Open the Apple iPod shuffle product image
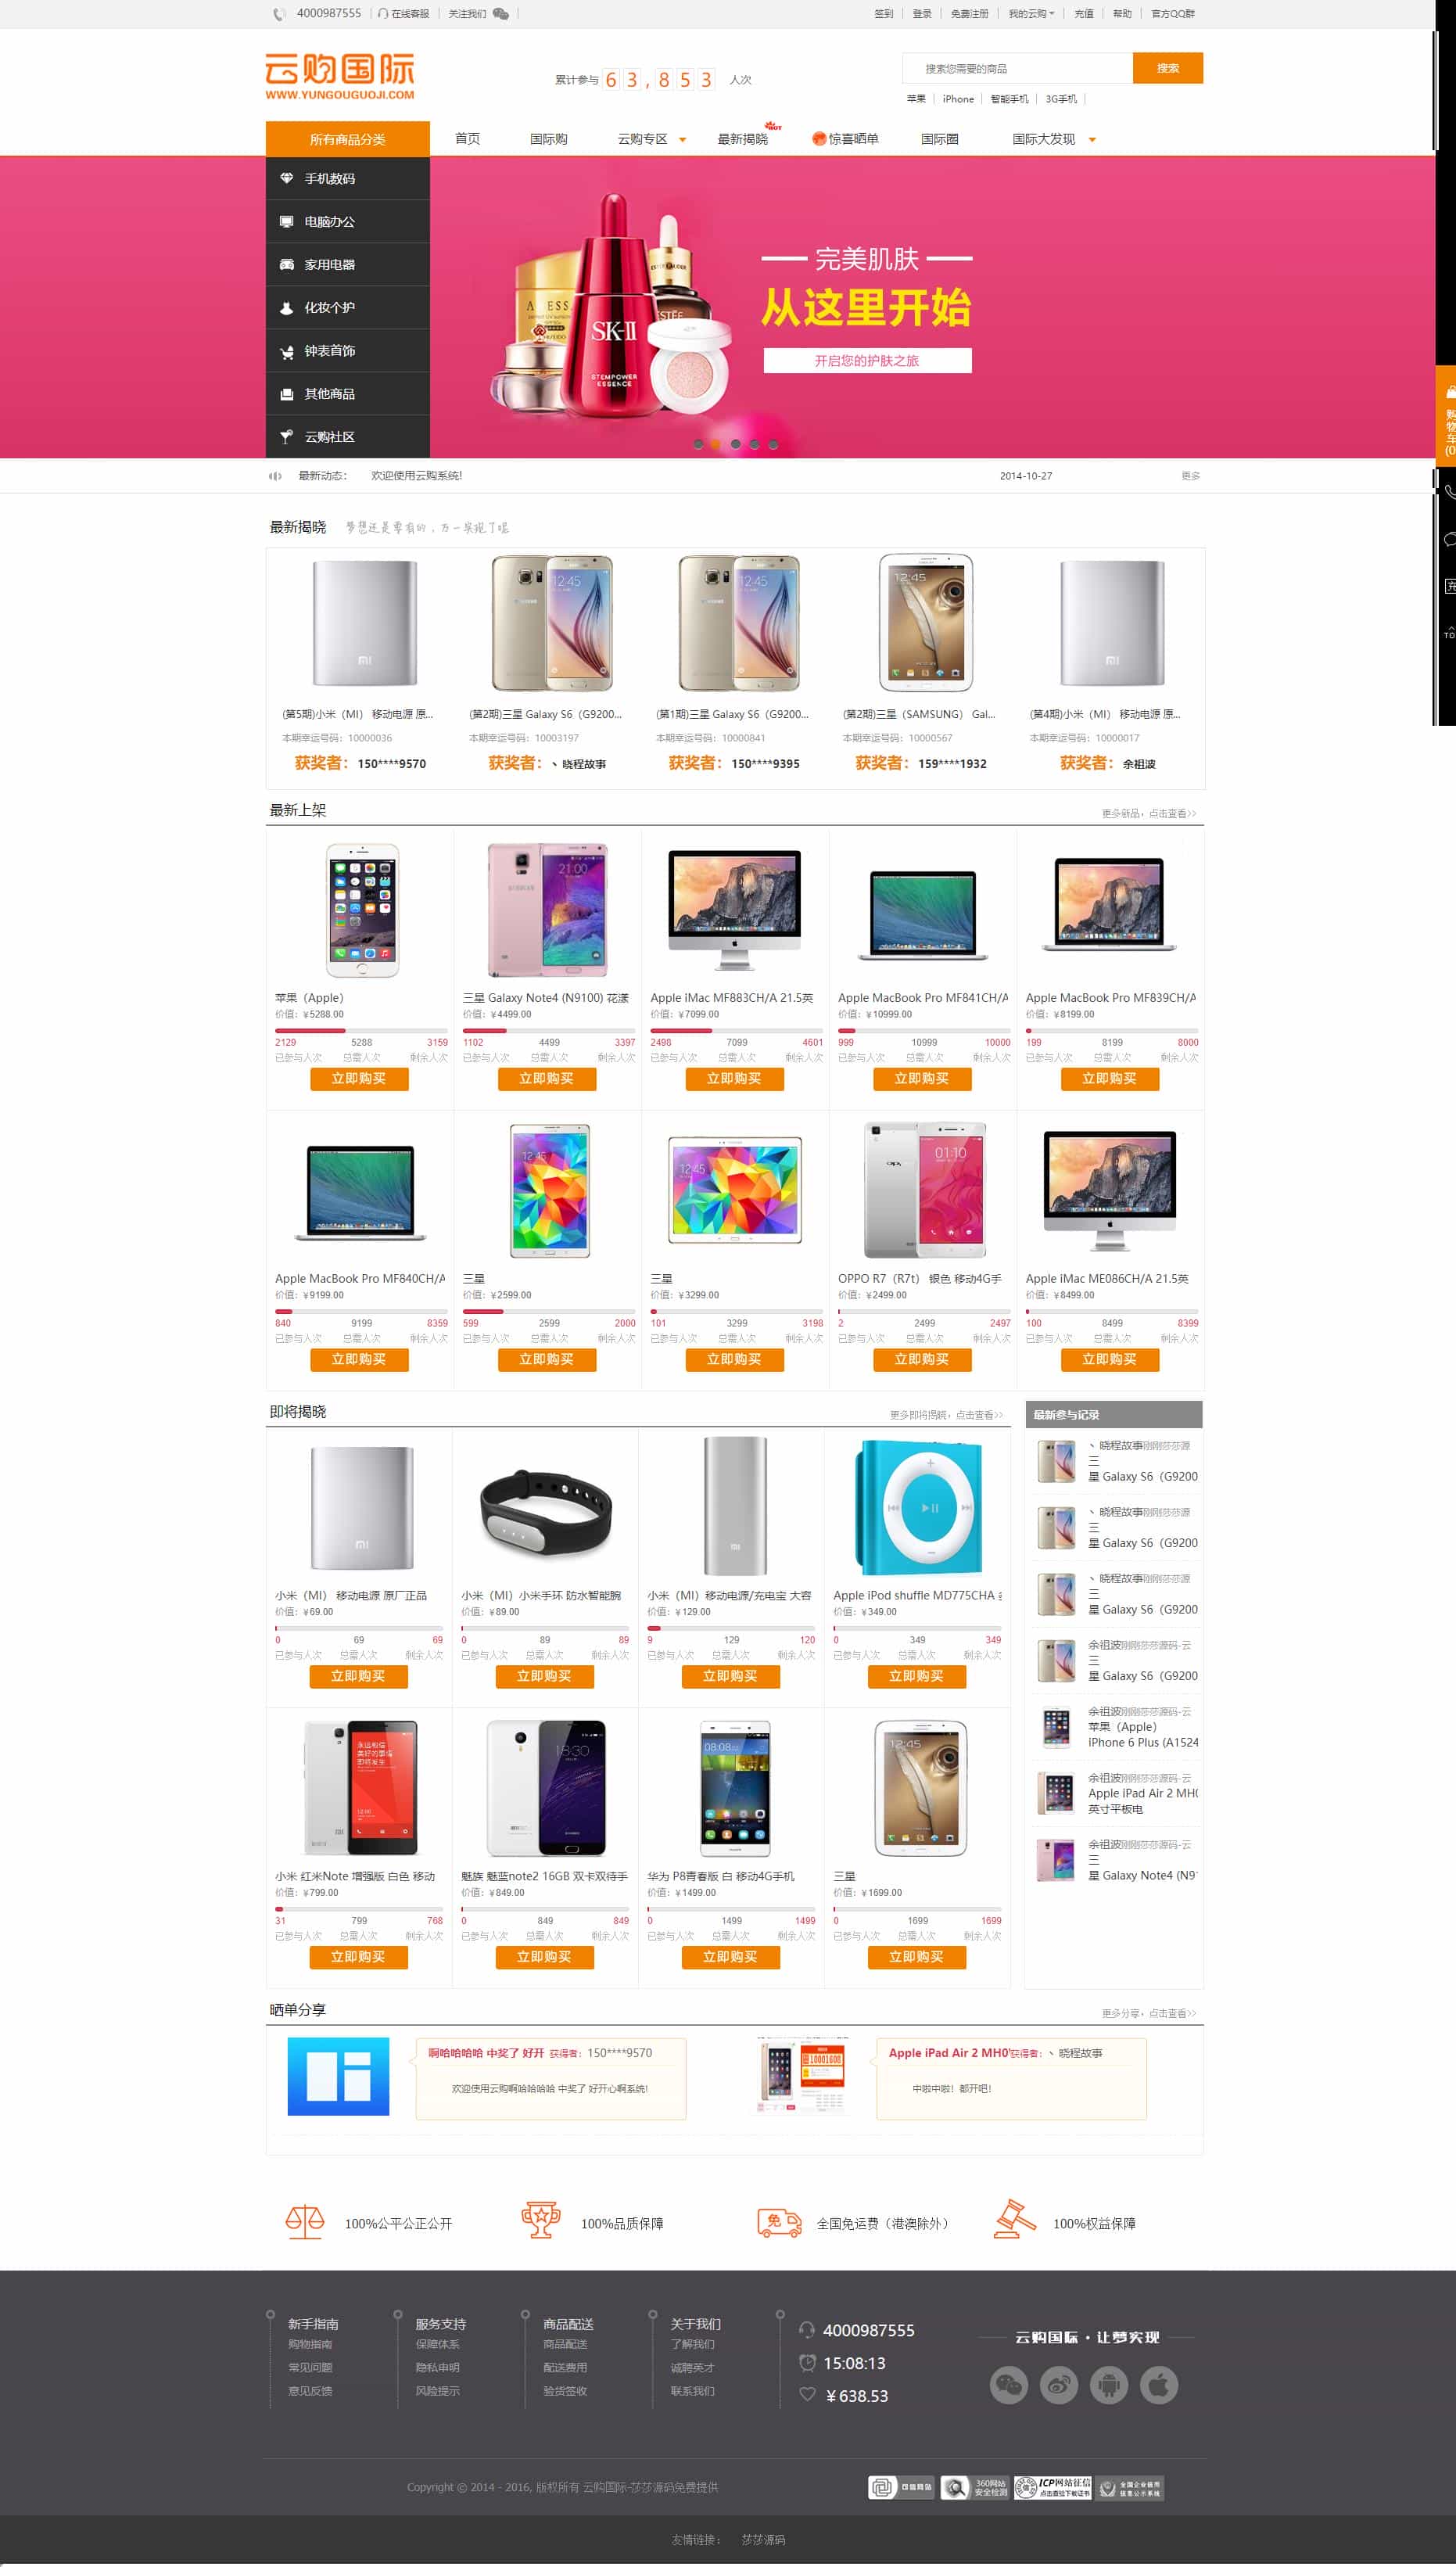 coord(916,1507)
